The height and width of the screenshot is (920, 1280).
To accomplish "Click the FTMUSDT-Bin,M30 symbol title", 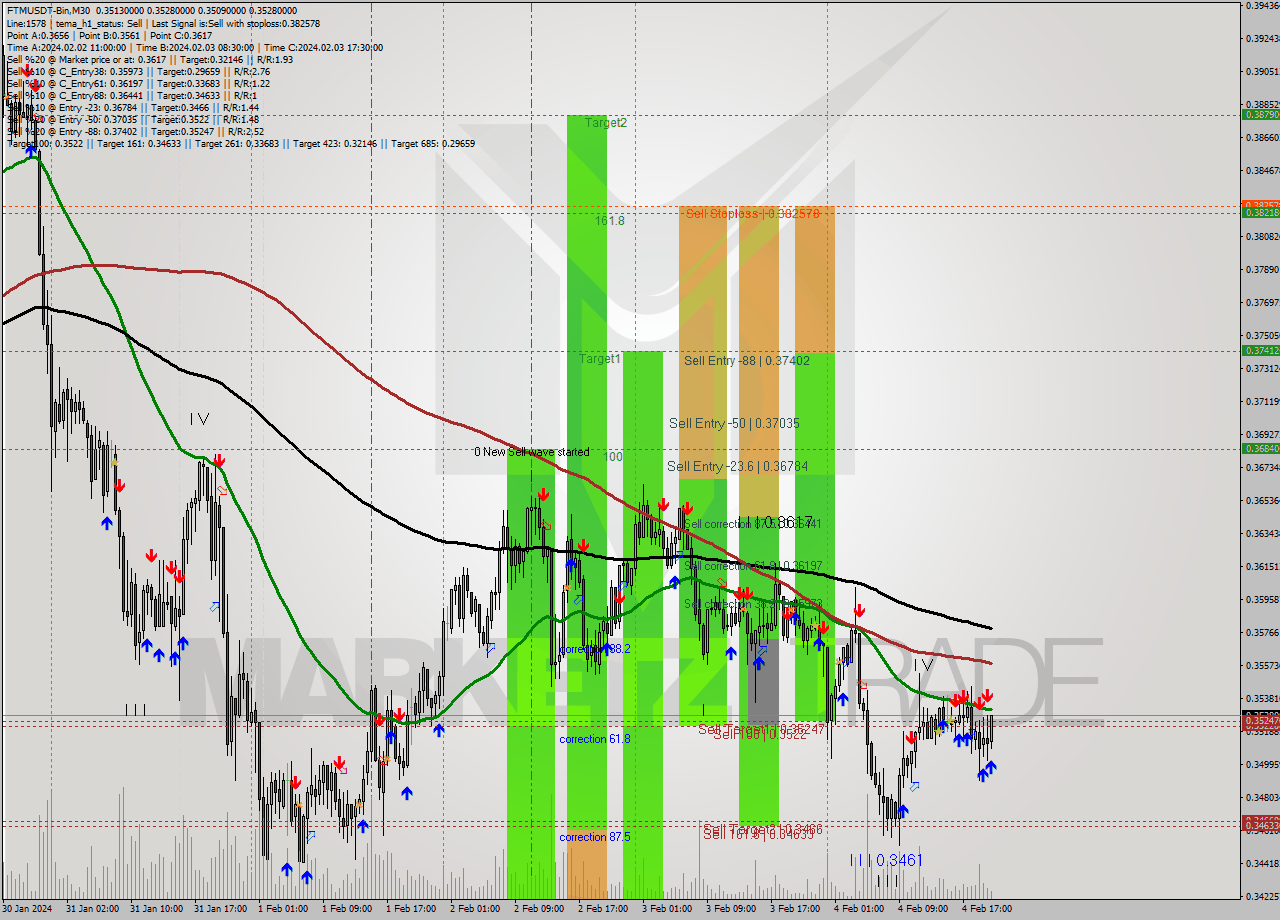I will click(x=46, y=11).
